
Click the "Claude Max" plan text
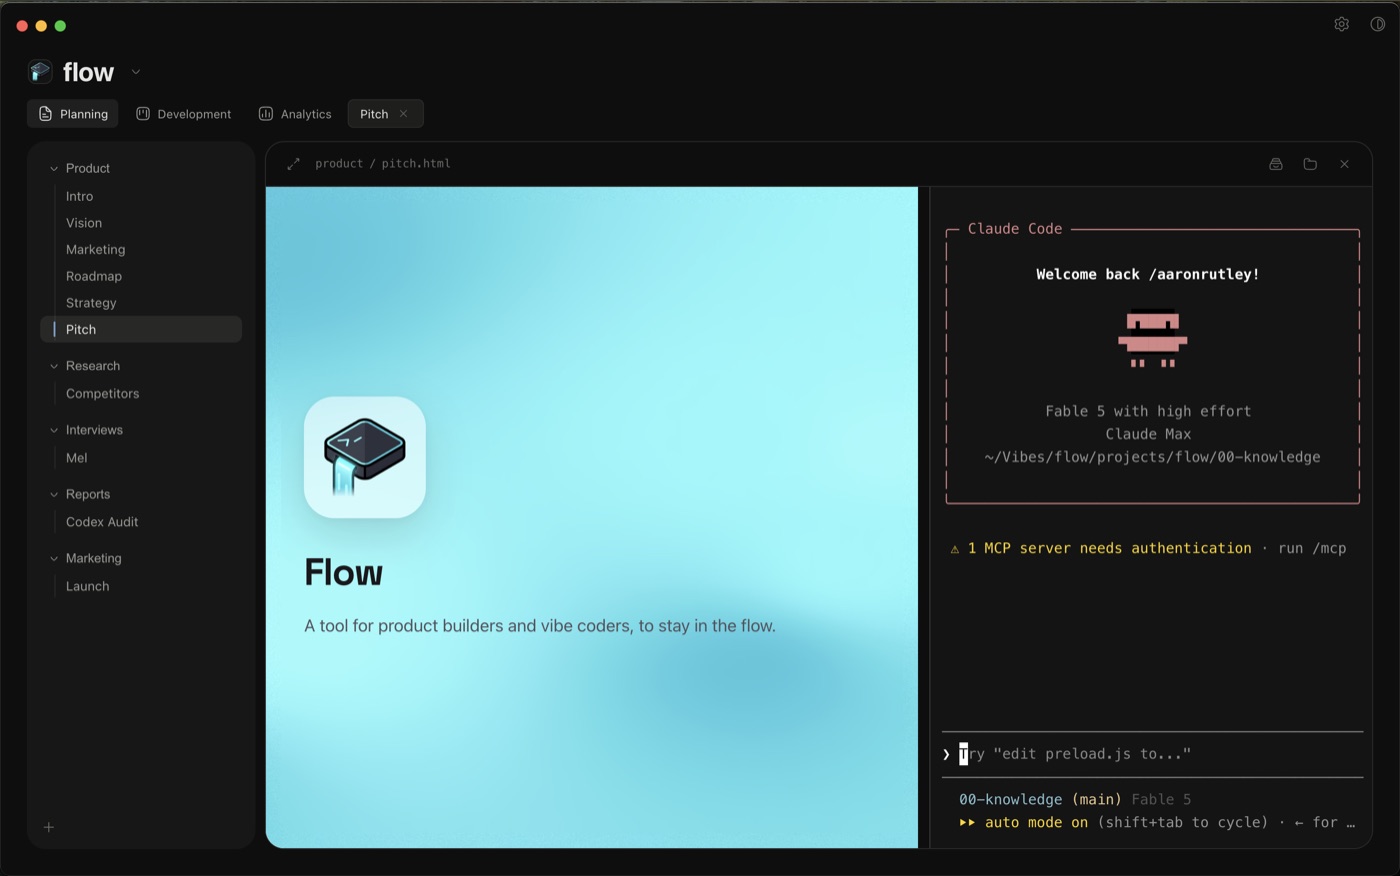(1148, 434)
